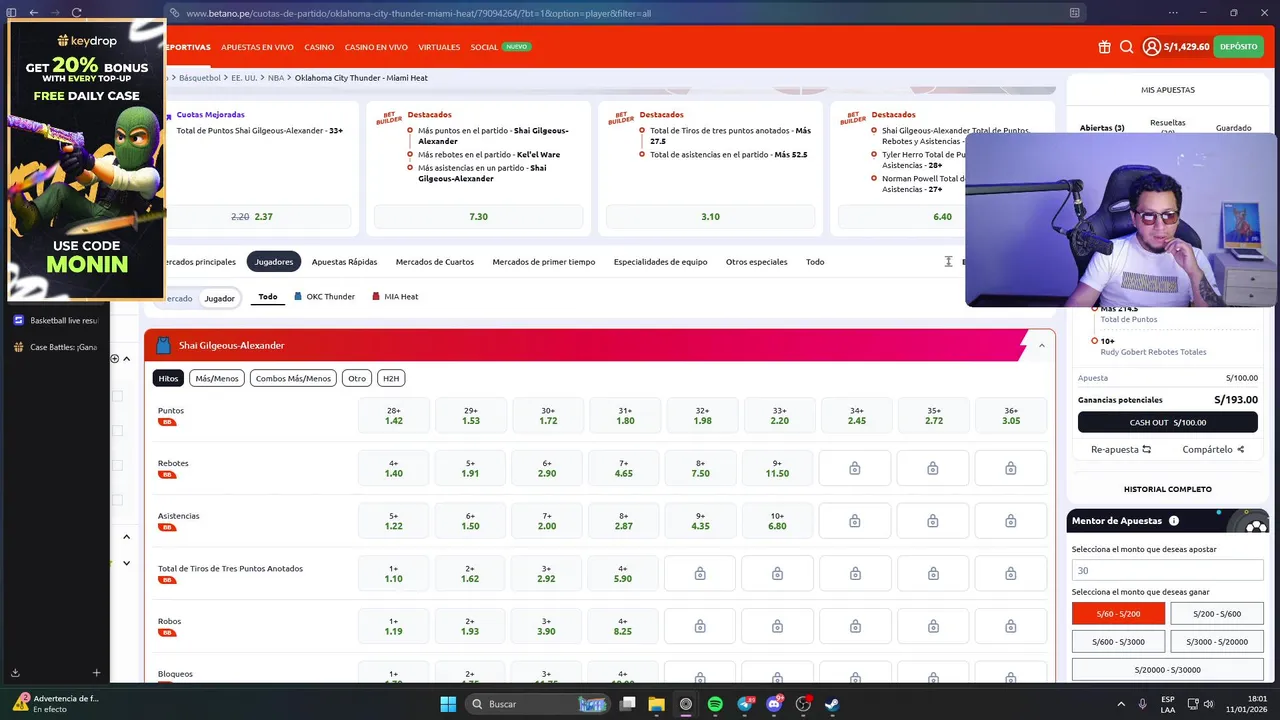Filter players by OKC Thunder
The height and width of the screenshot is (720, 1280).
tap(324, 297)
